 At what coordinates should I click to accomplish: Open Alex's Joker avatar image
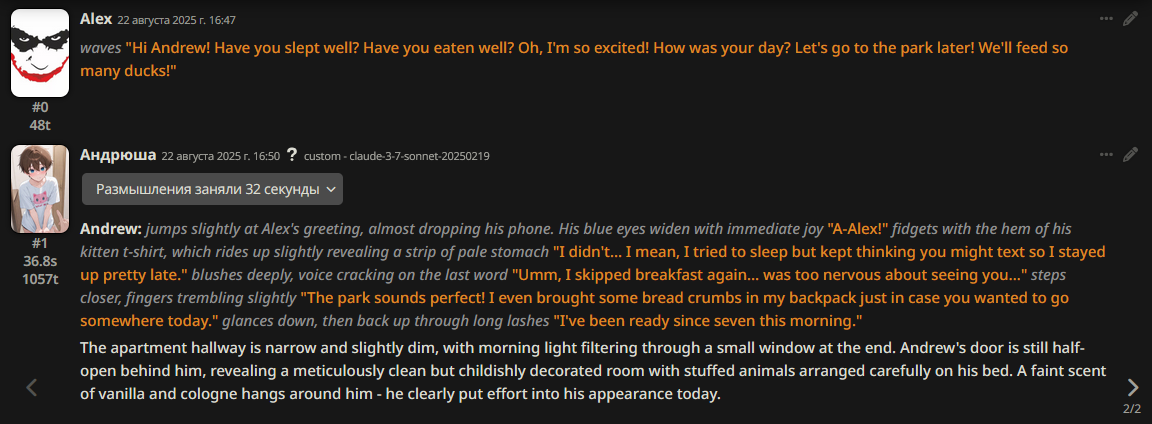pyautogui.click(x=40, y=53)
